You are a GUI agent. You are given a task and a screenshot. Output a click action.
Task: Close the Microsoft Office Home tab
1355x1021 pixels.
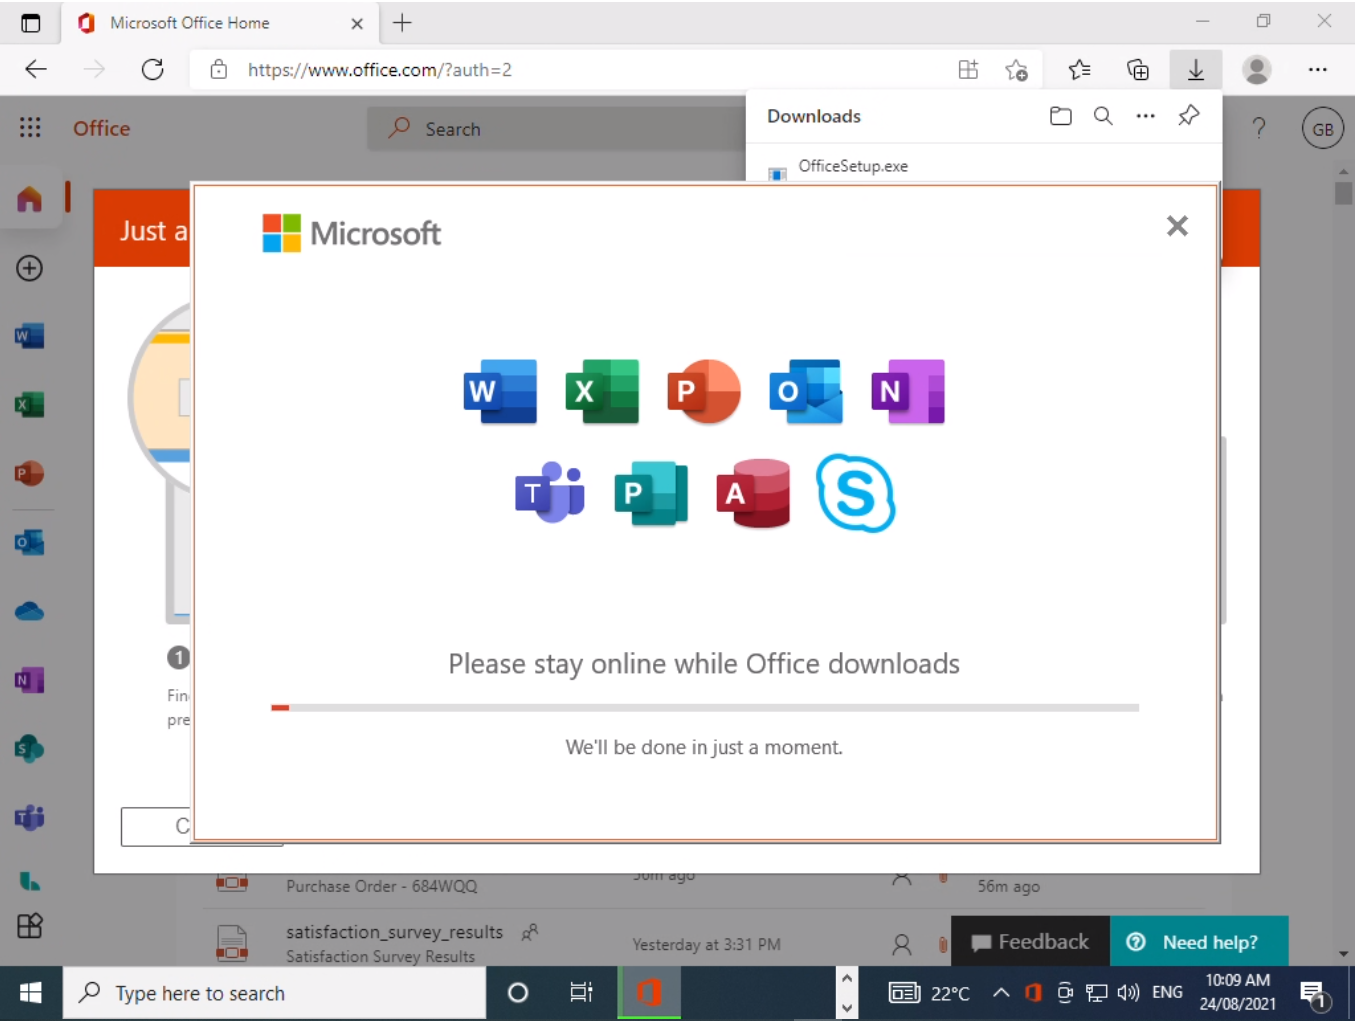click(357, 23)
